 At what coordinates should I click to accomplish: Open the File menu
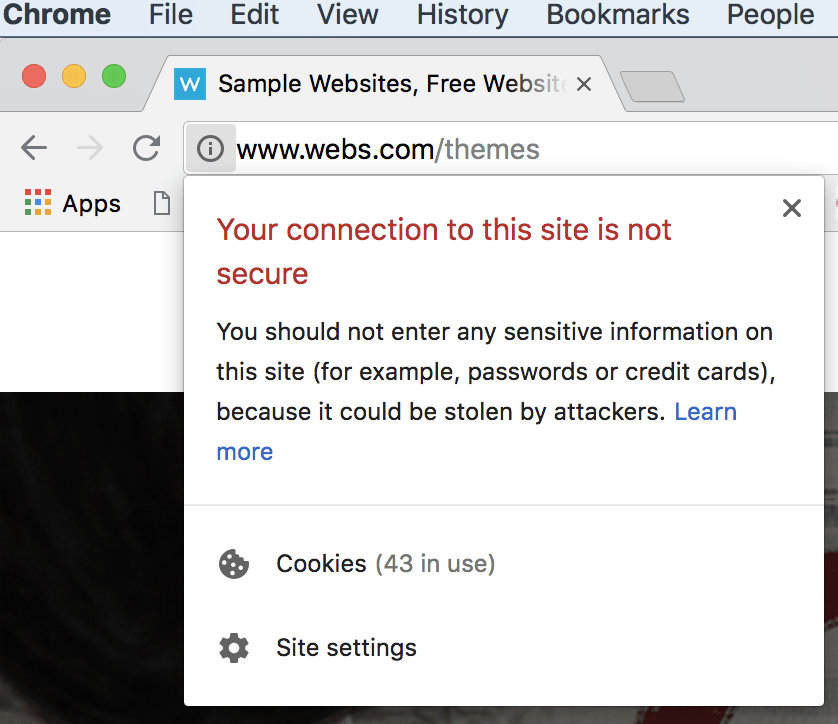click(x=170, y=14)
